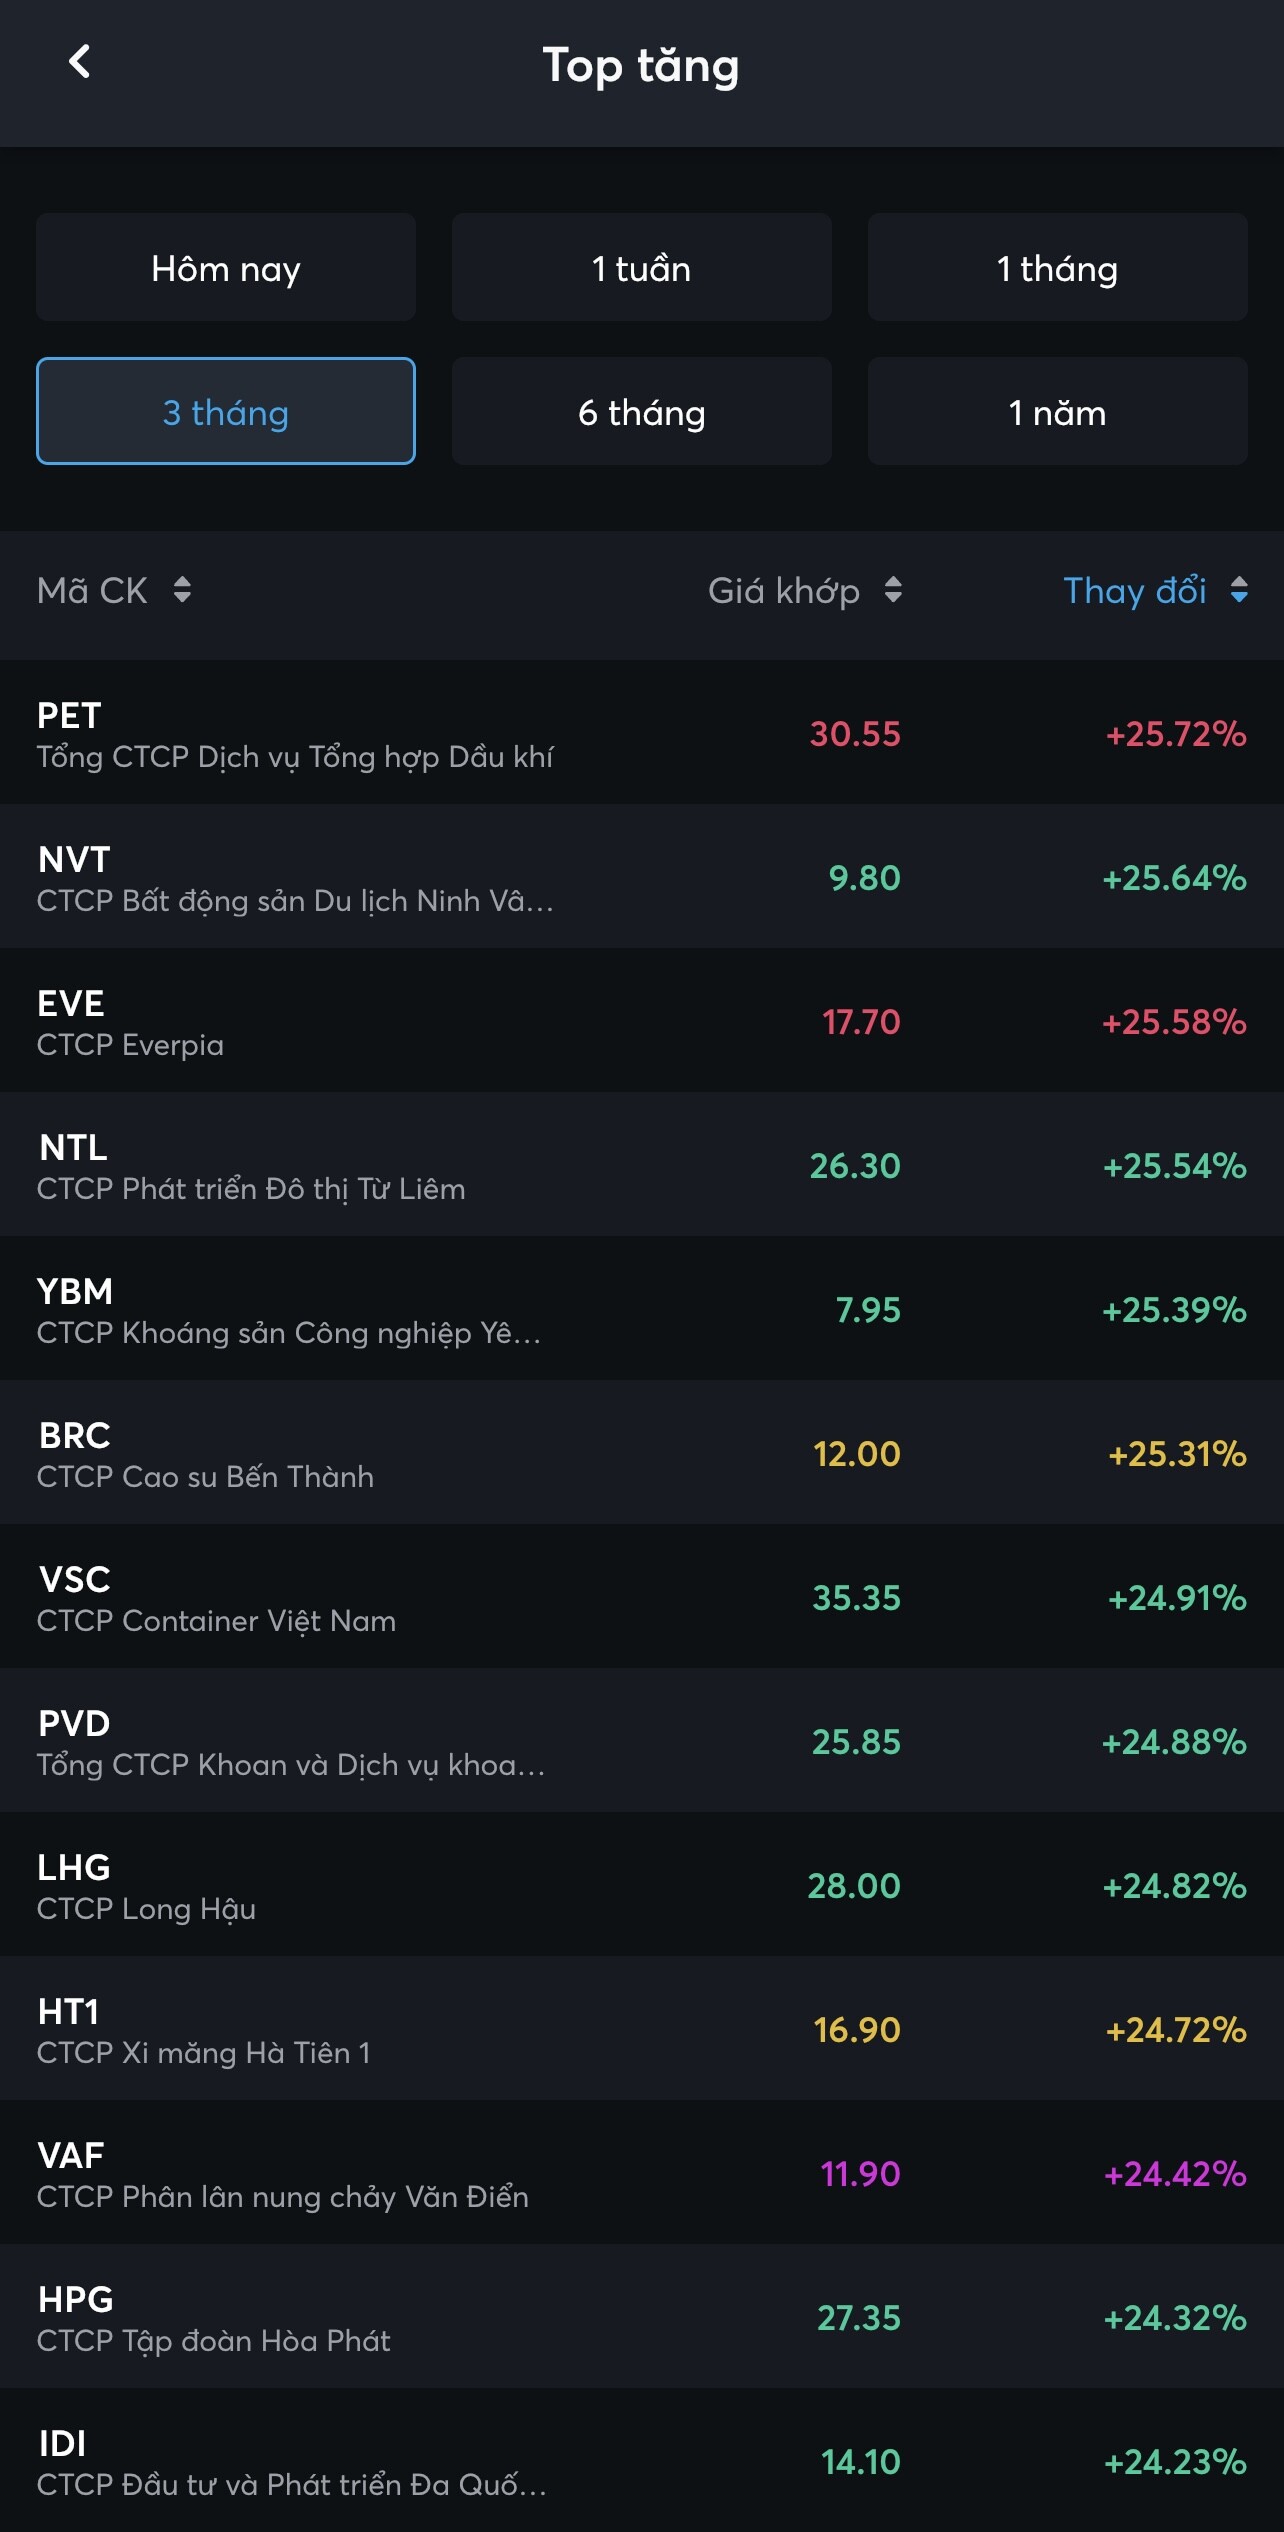Tap the VSC Container Việt Nam row

click(640, 1597)
